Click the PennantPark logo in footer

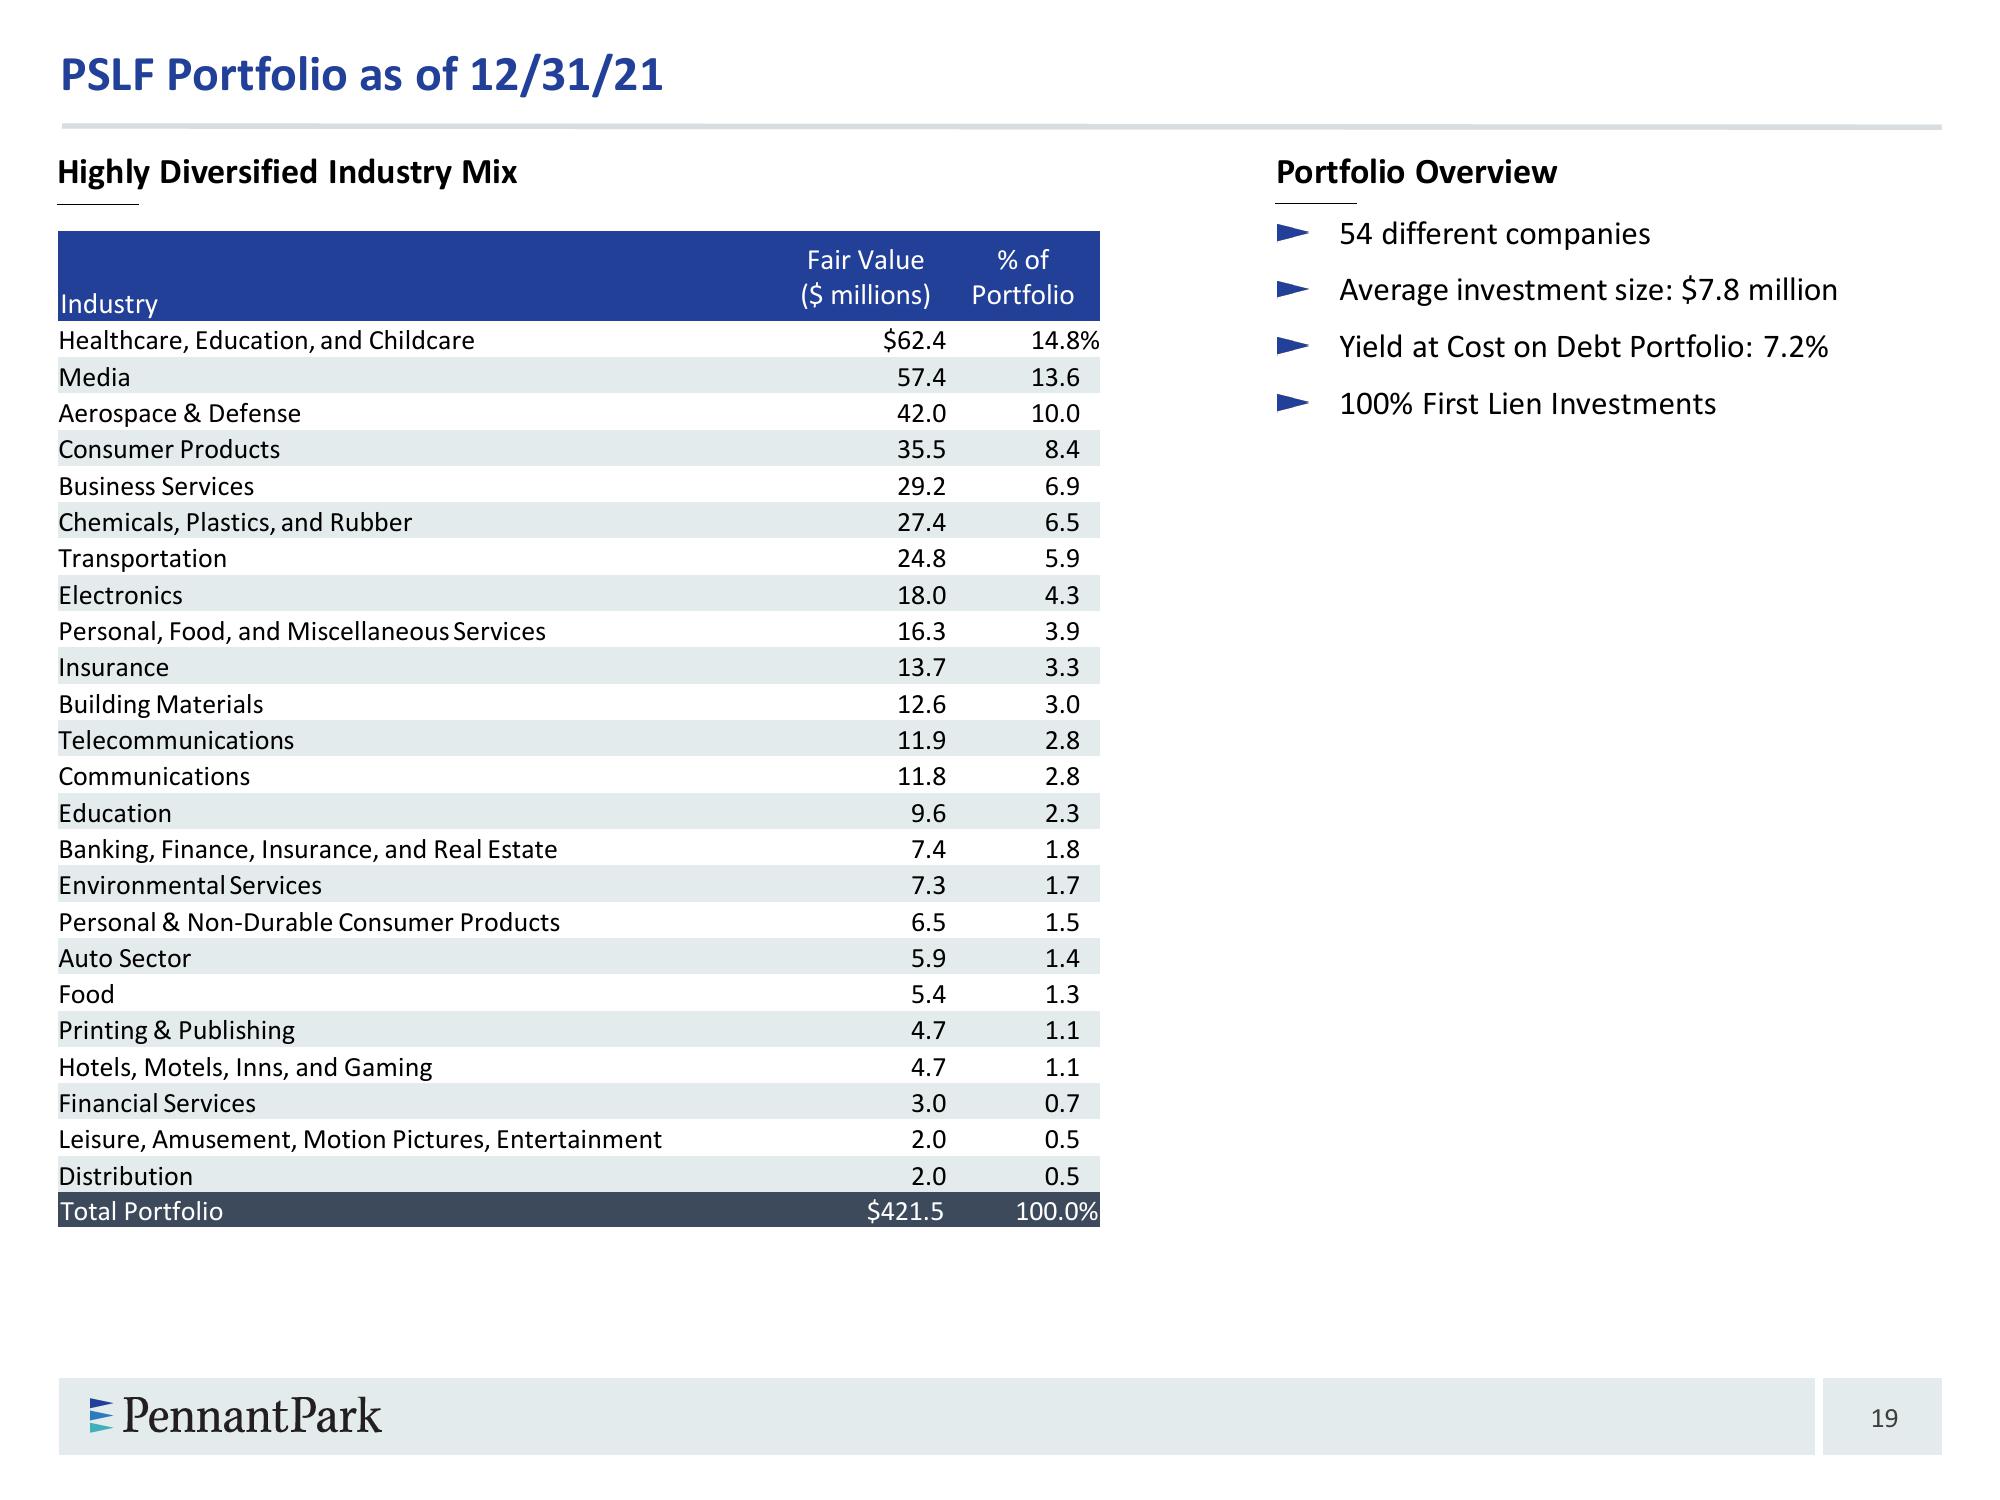(236, 1416)
